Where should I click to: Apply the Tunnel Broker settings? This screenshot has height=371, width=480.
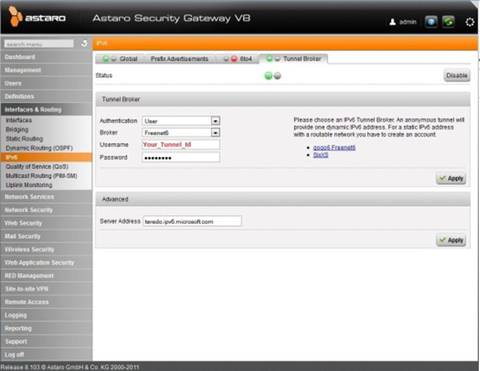(x=451, y=178)
